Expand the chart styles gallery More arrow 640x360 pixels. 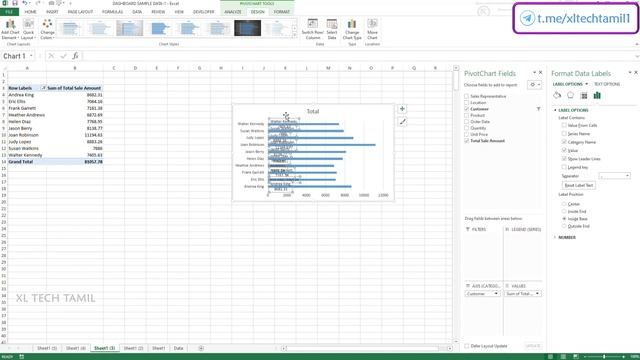(x=295, y=35)
